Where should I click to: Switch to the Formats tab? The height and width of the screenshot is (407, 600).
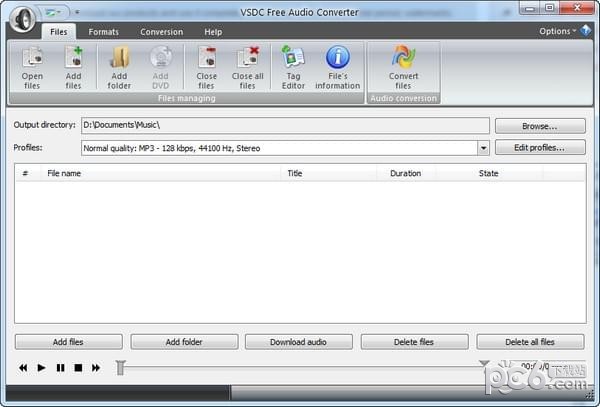(x=103, y=32)
